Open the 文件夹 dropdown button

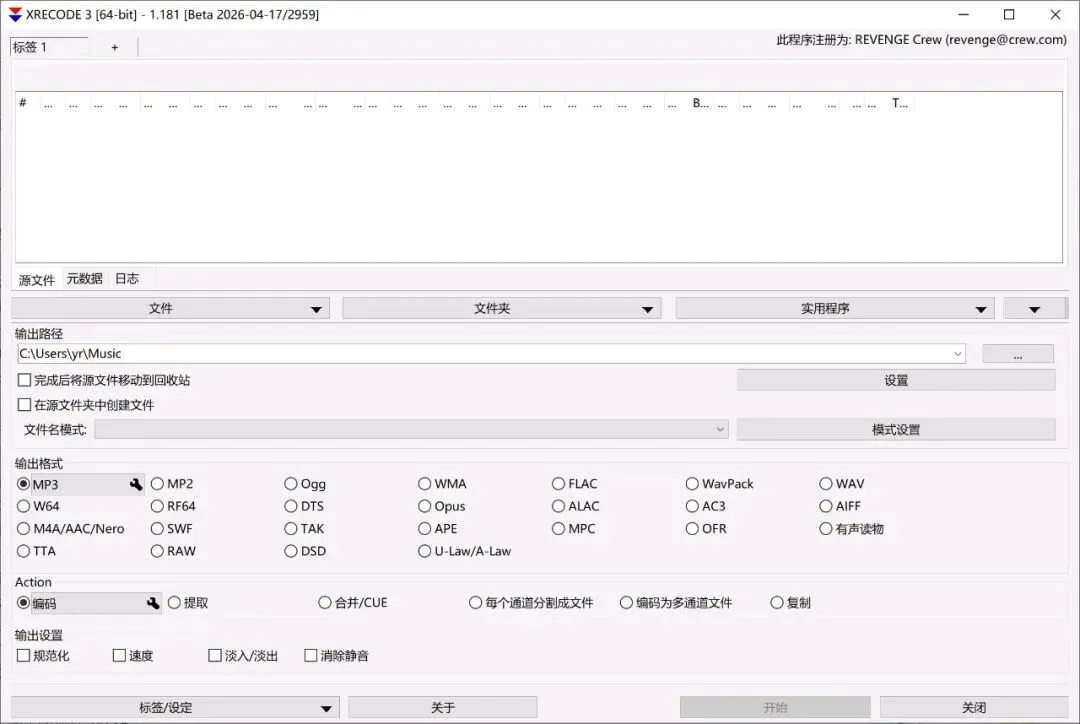pyautogui.click(x=502, y=309)
